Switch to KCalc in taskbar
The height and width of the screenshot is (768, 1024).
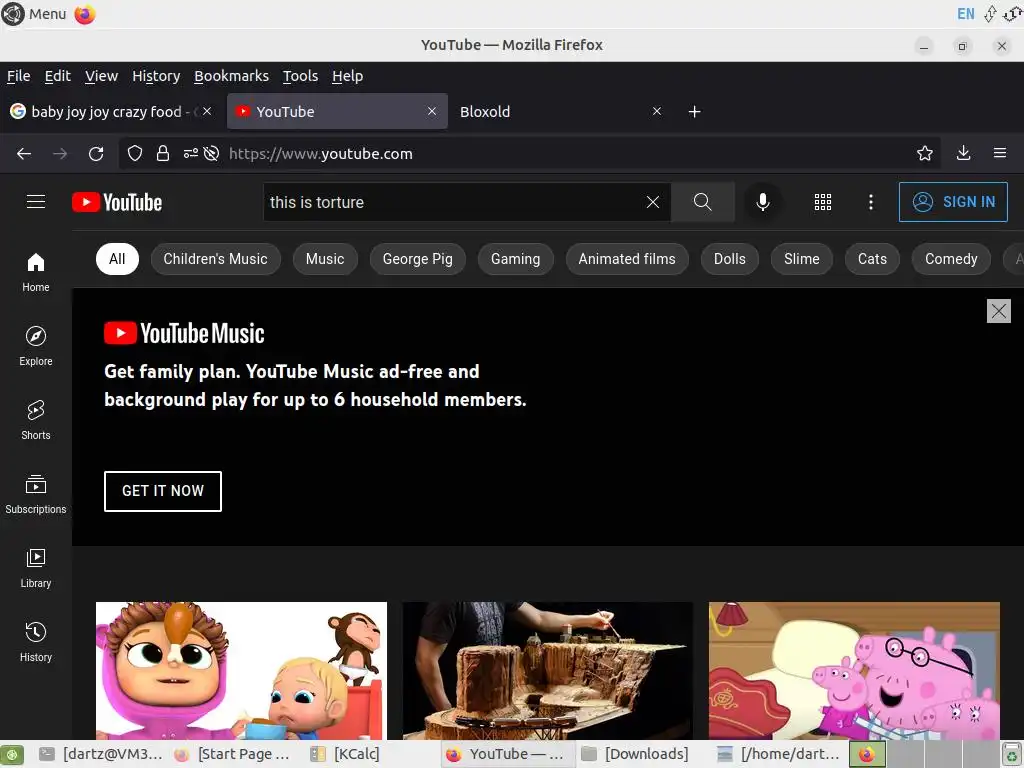[x=345, y=754]
